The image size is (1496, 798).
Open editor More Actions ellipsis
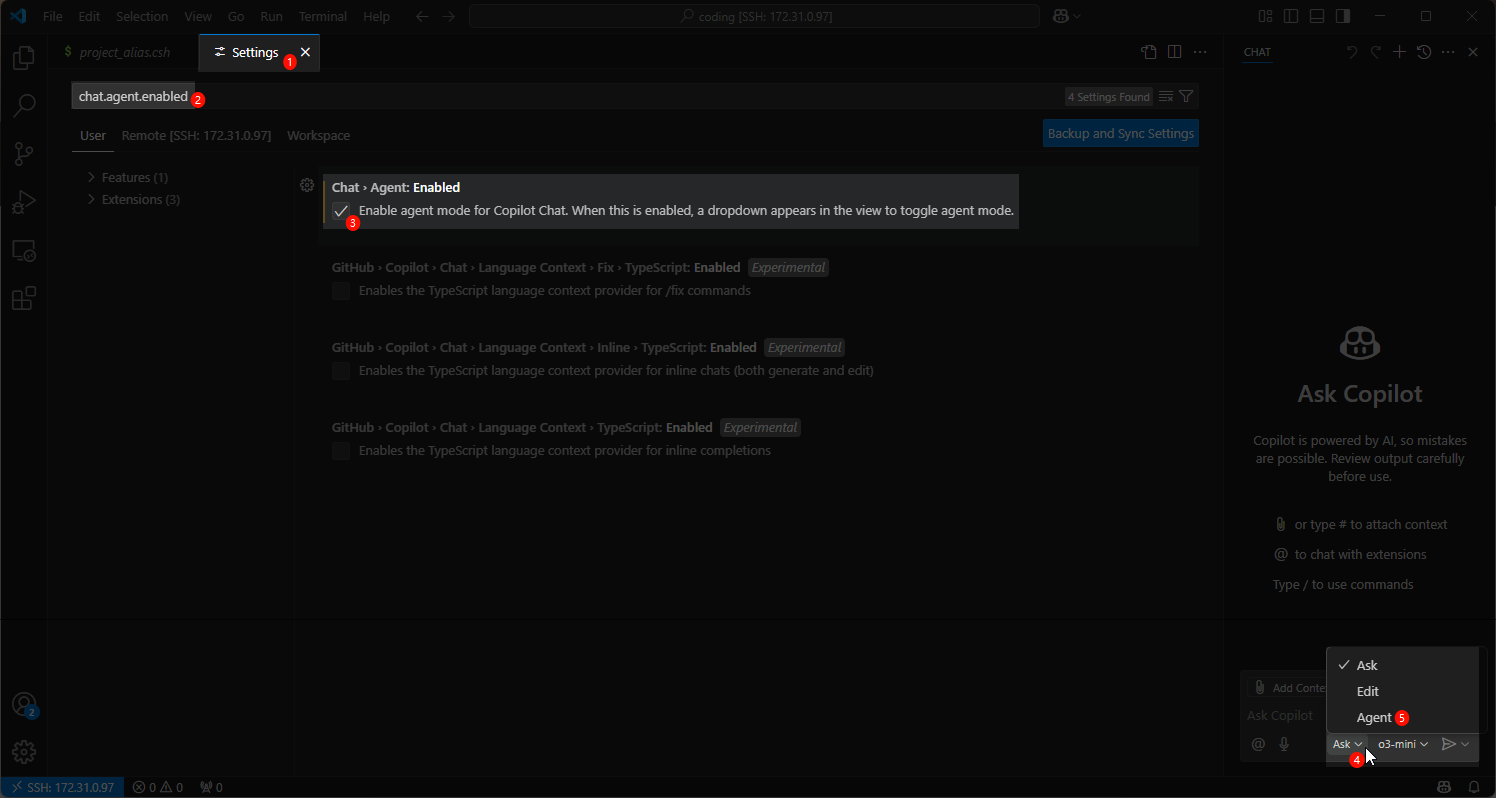point(1200,52)
